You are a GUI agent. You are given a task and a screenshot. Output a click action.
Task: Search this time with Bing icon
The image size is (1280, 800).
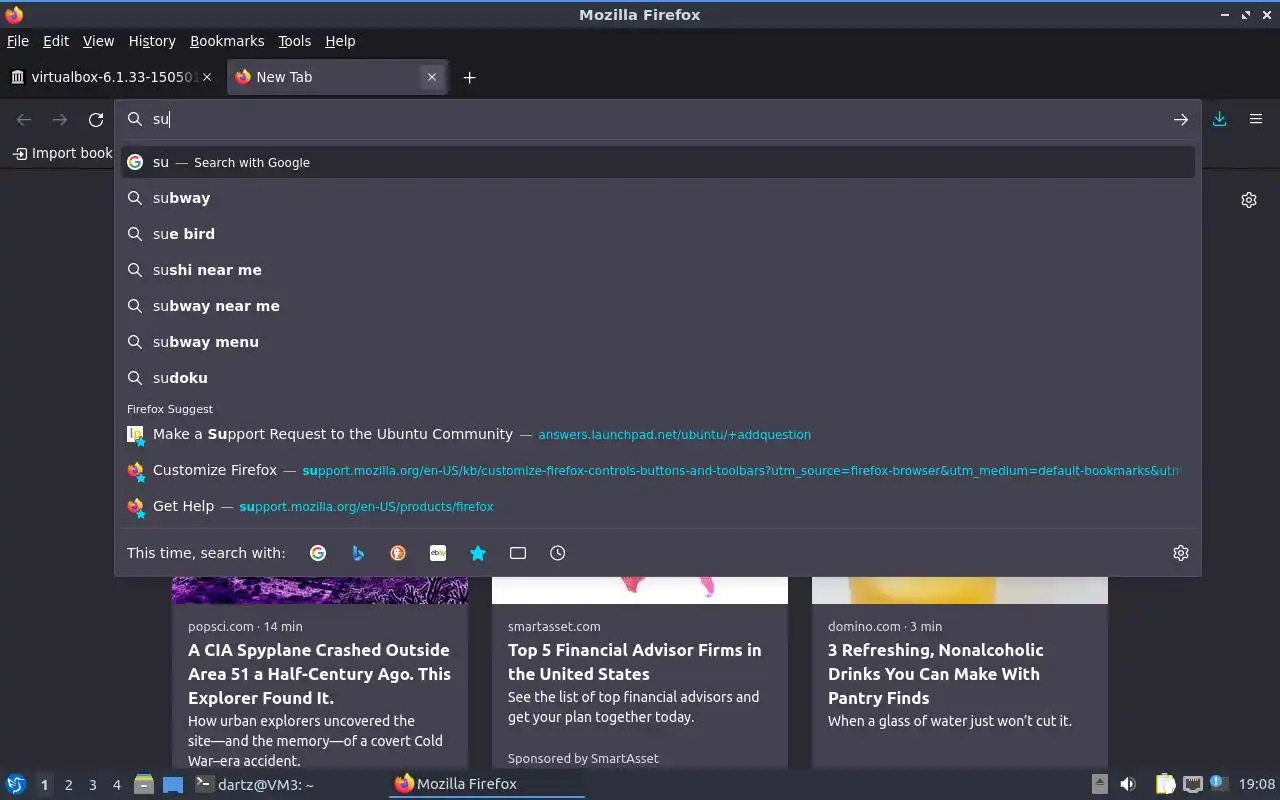click(x=358, y=553)
